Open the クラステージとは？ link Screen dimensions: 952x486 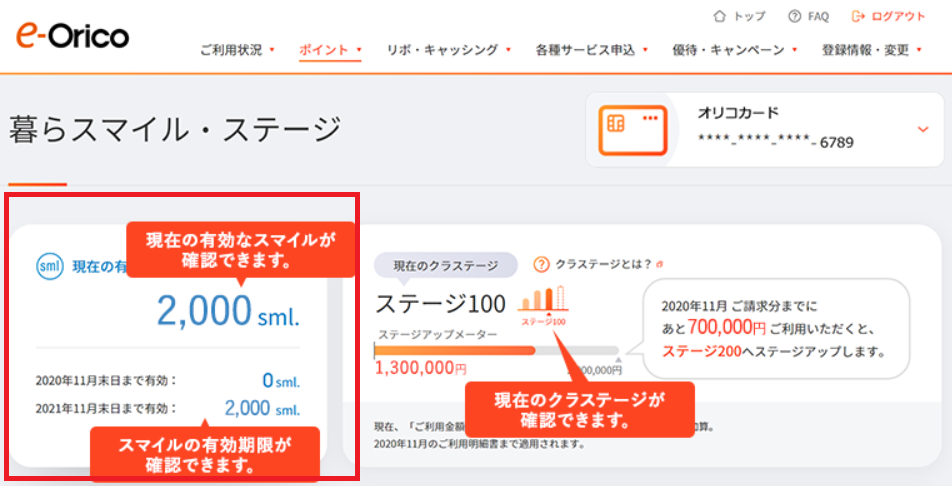click(603, 264)
